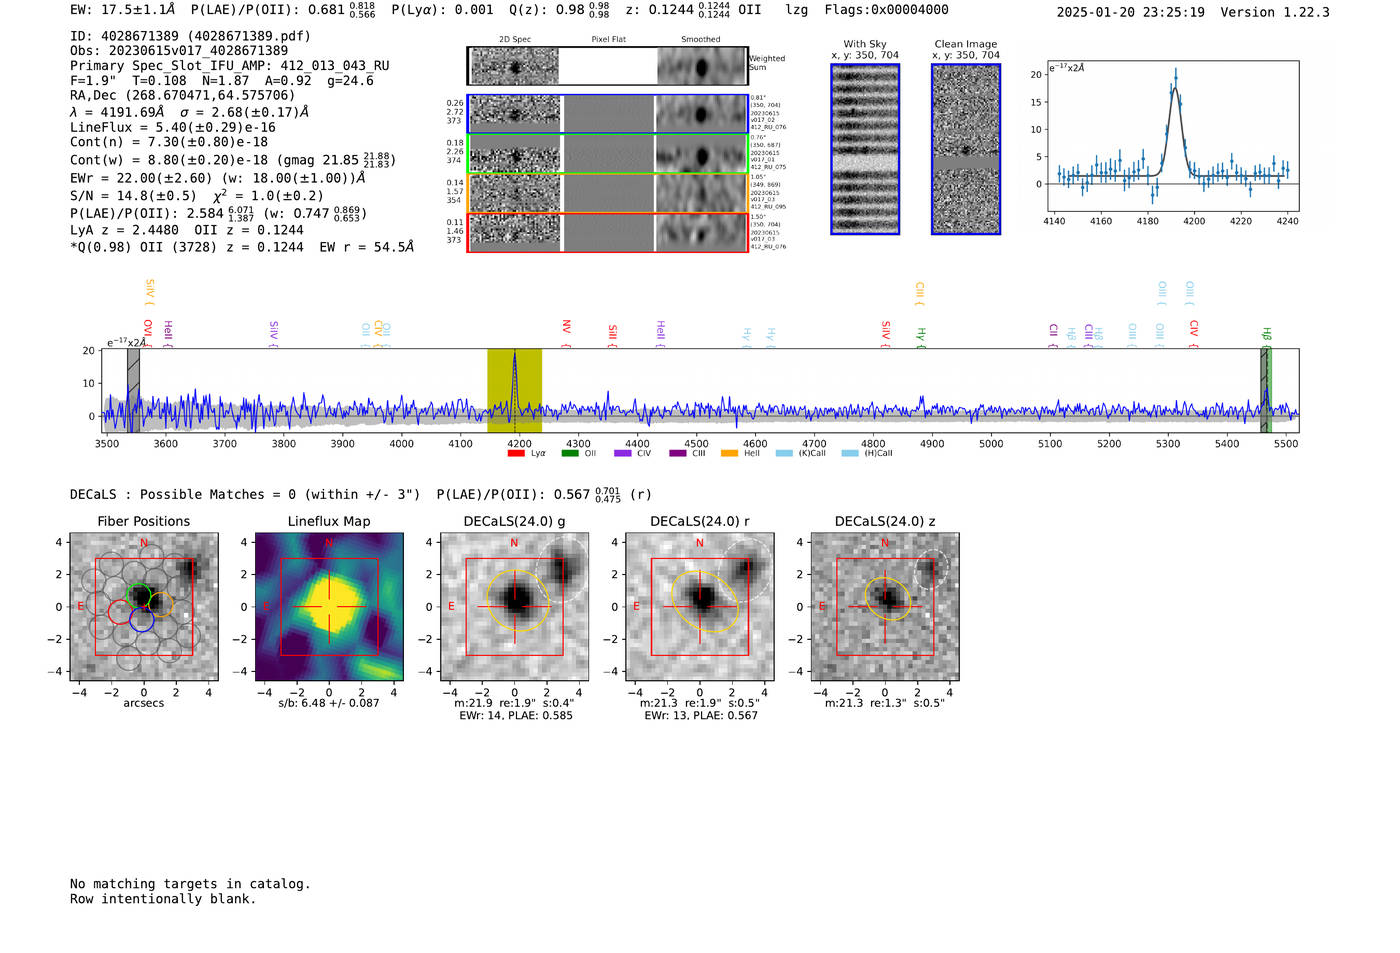
Task: Click the OVI line label
Action: [148, 330]
